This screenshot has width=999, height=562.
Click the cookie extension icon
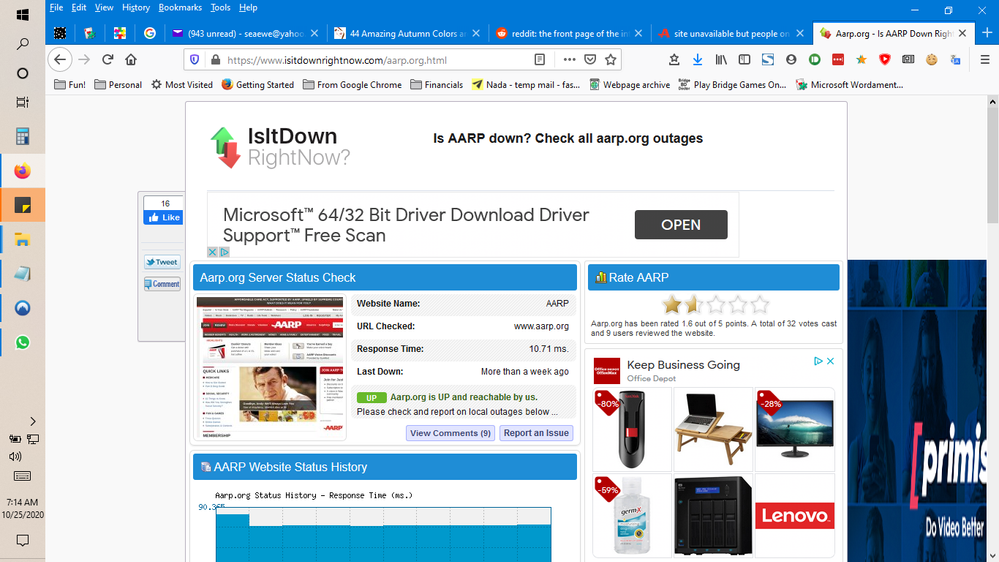(931, 60)
